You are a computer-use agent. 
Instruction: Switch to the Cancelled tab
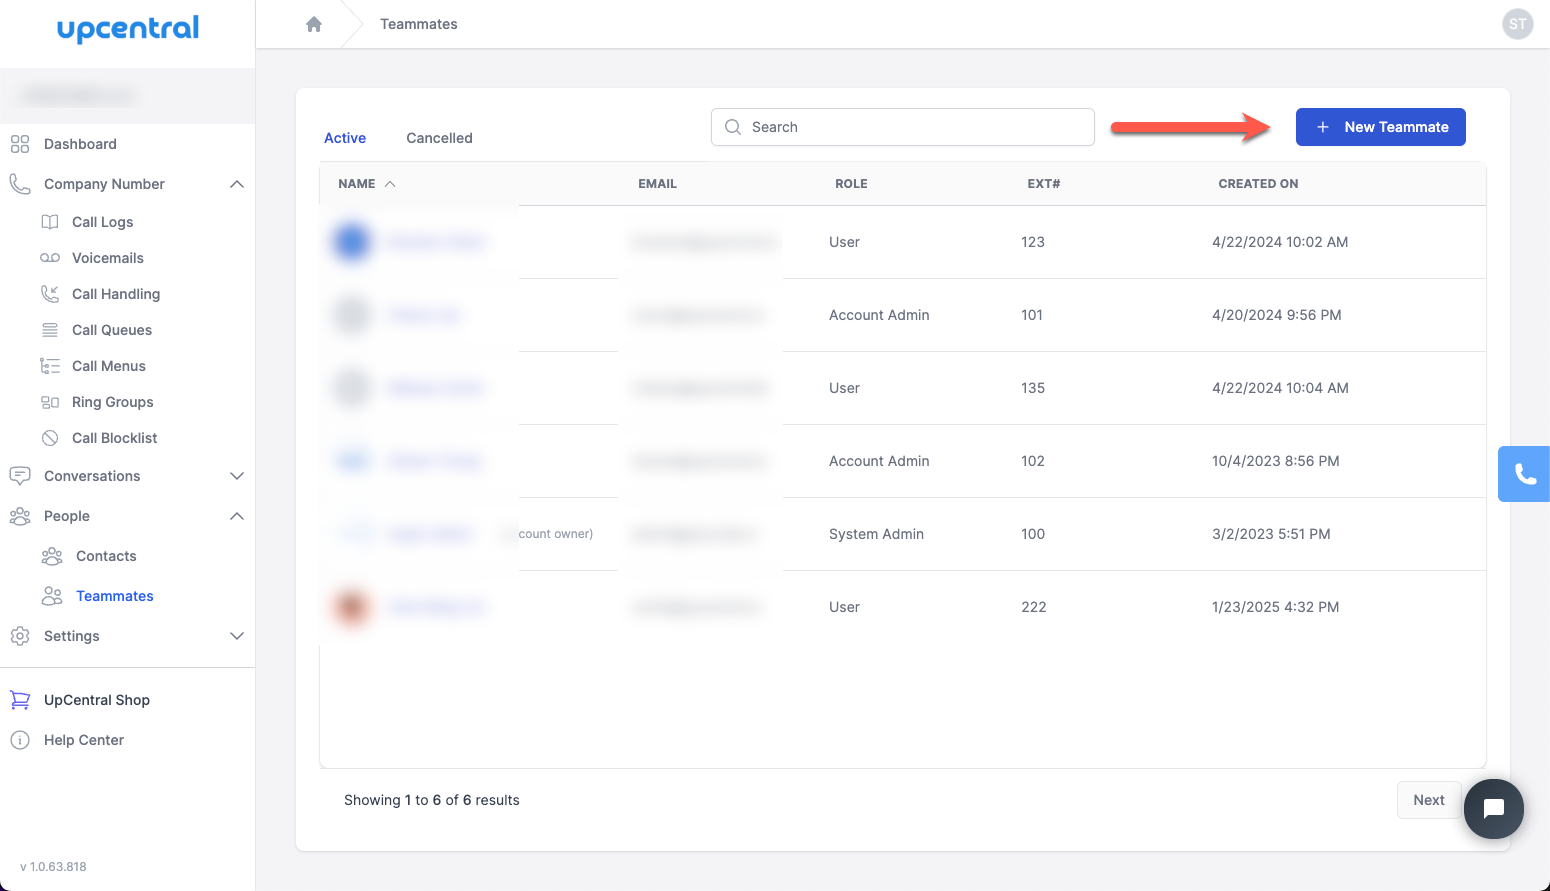pos(439,137)
